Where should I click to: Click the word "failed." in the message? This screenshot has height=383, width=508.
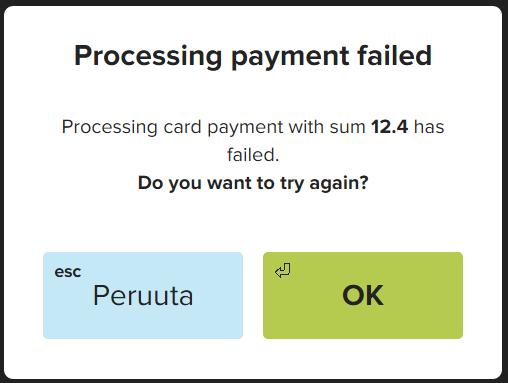253,155
